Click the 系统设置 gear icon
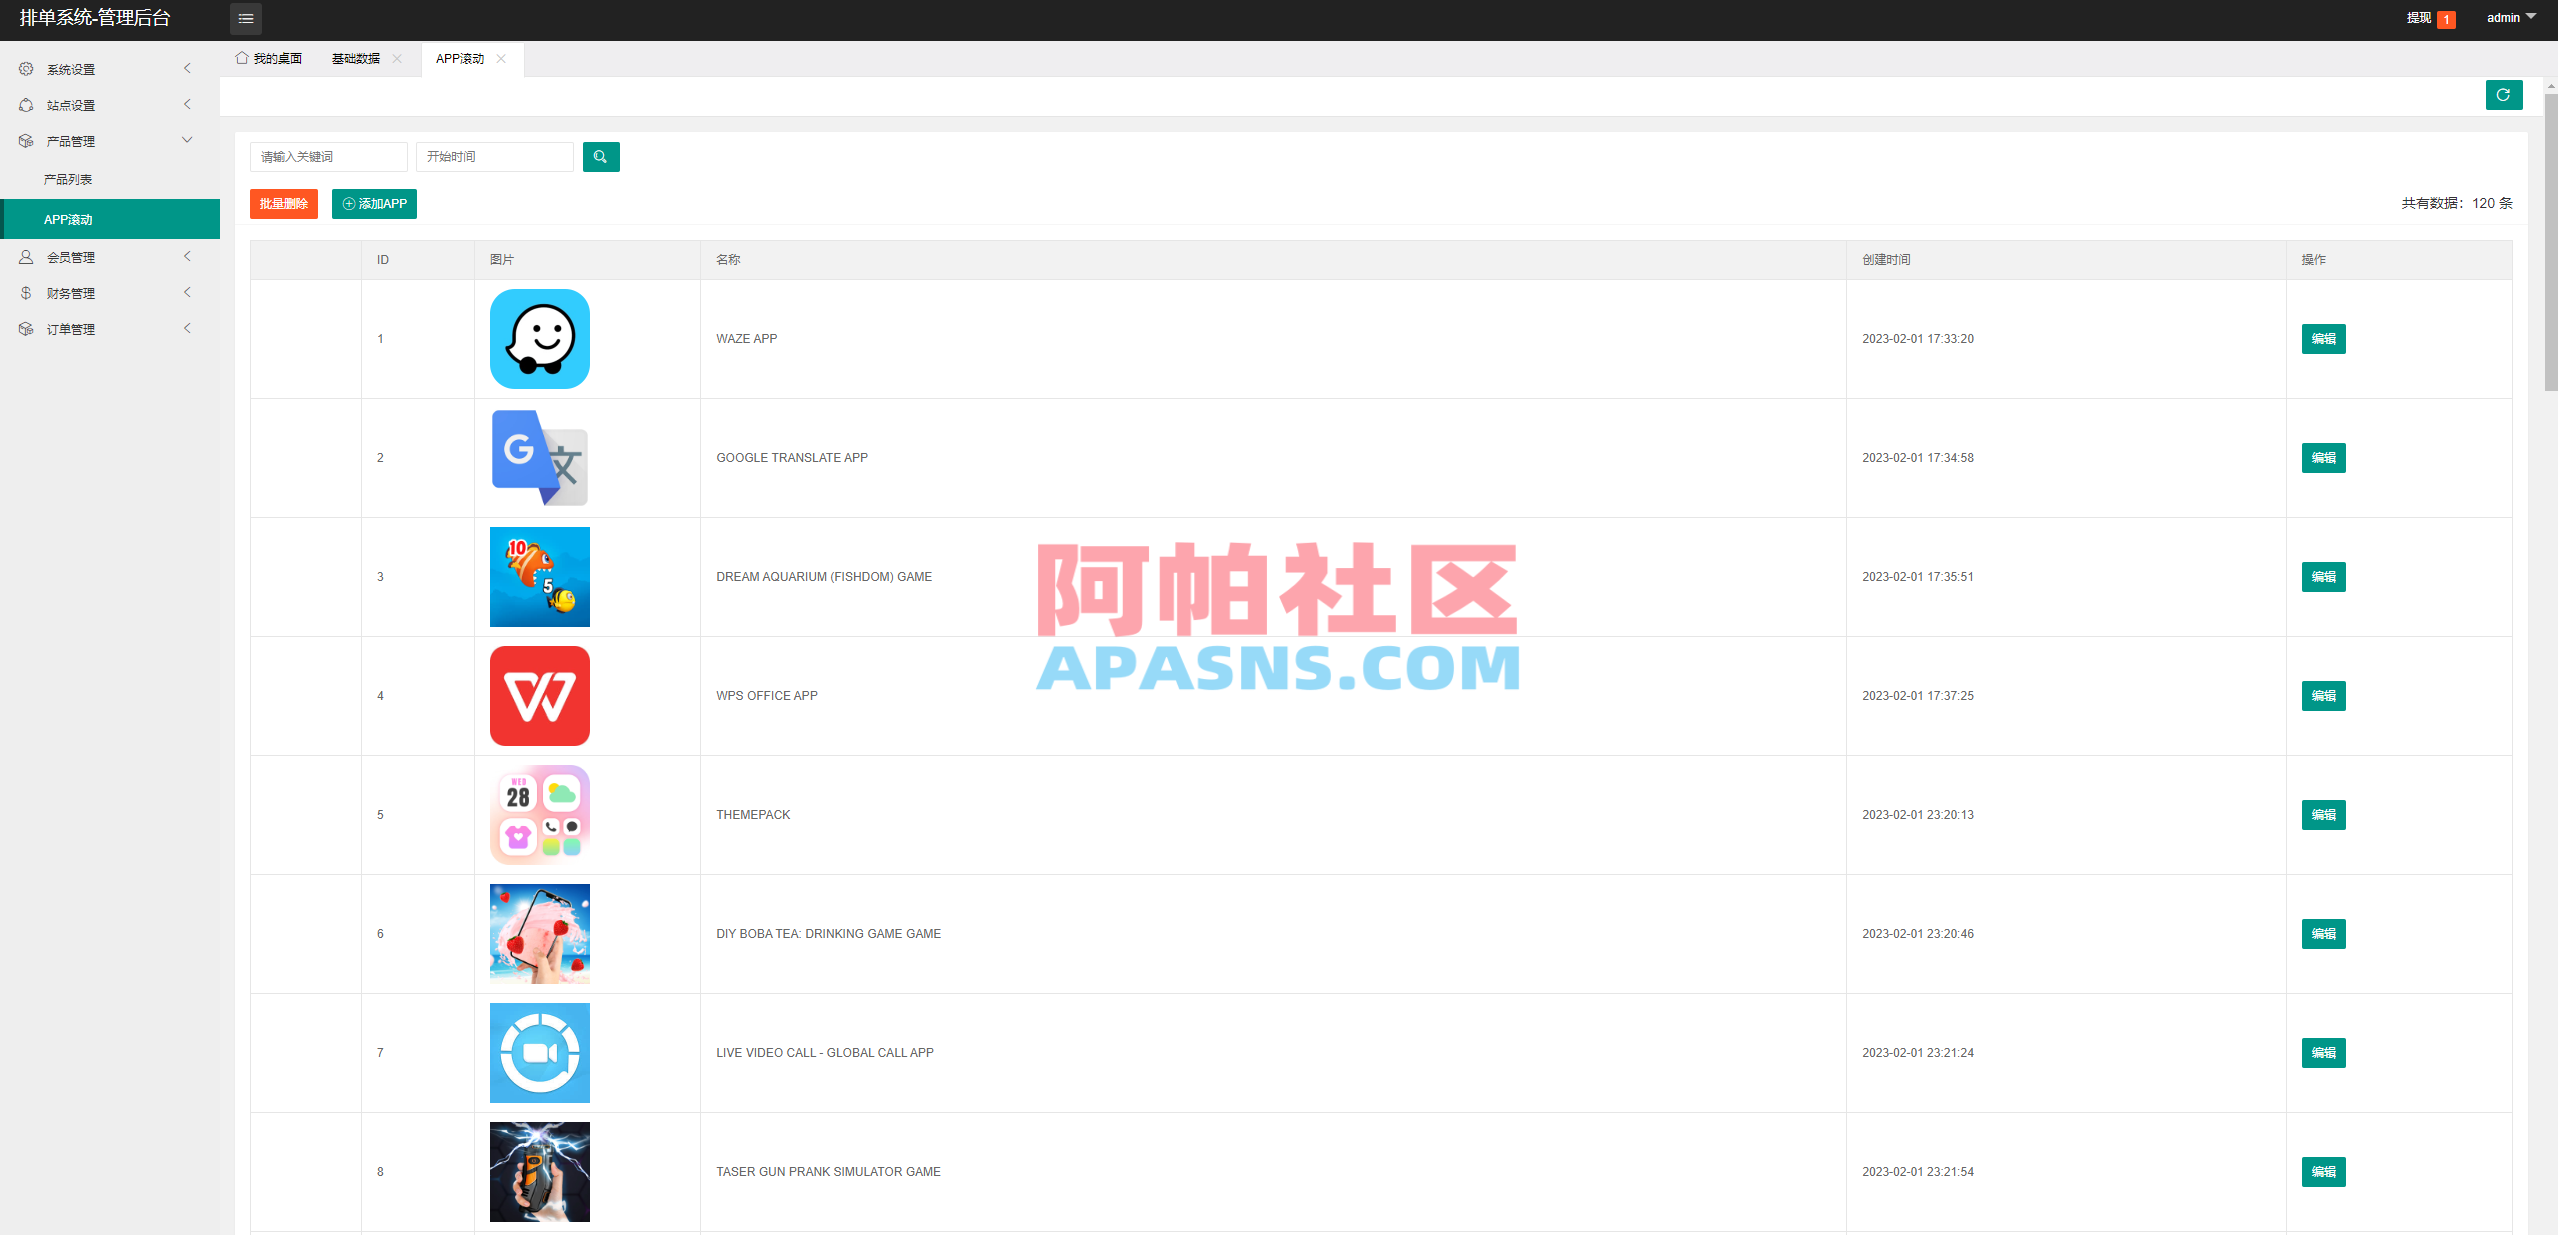Image resolution: width=2558 pixels, height=1235 pixels. 25,68
